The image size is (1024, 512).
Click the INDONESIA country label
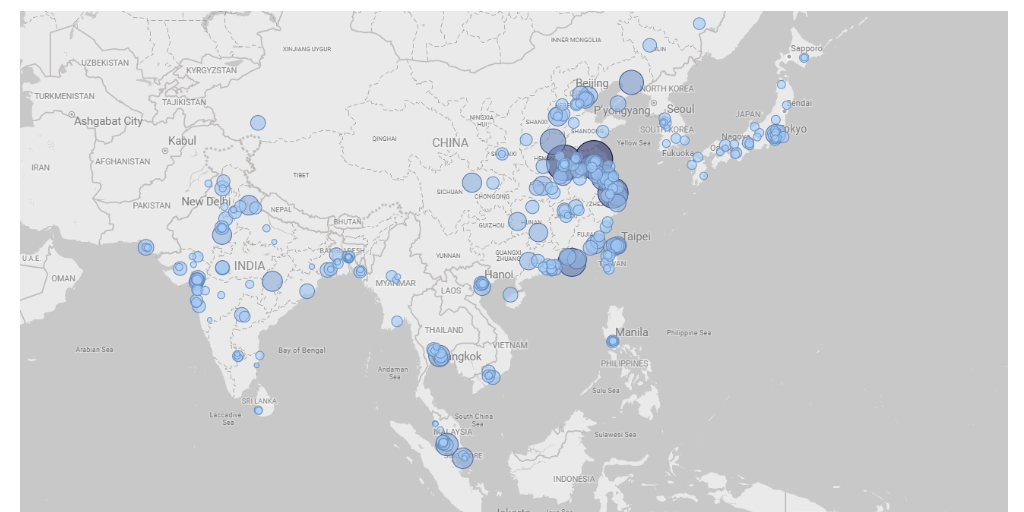574,479
